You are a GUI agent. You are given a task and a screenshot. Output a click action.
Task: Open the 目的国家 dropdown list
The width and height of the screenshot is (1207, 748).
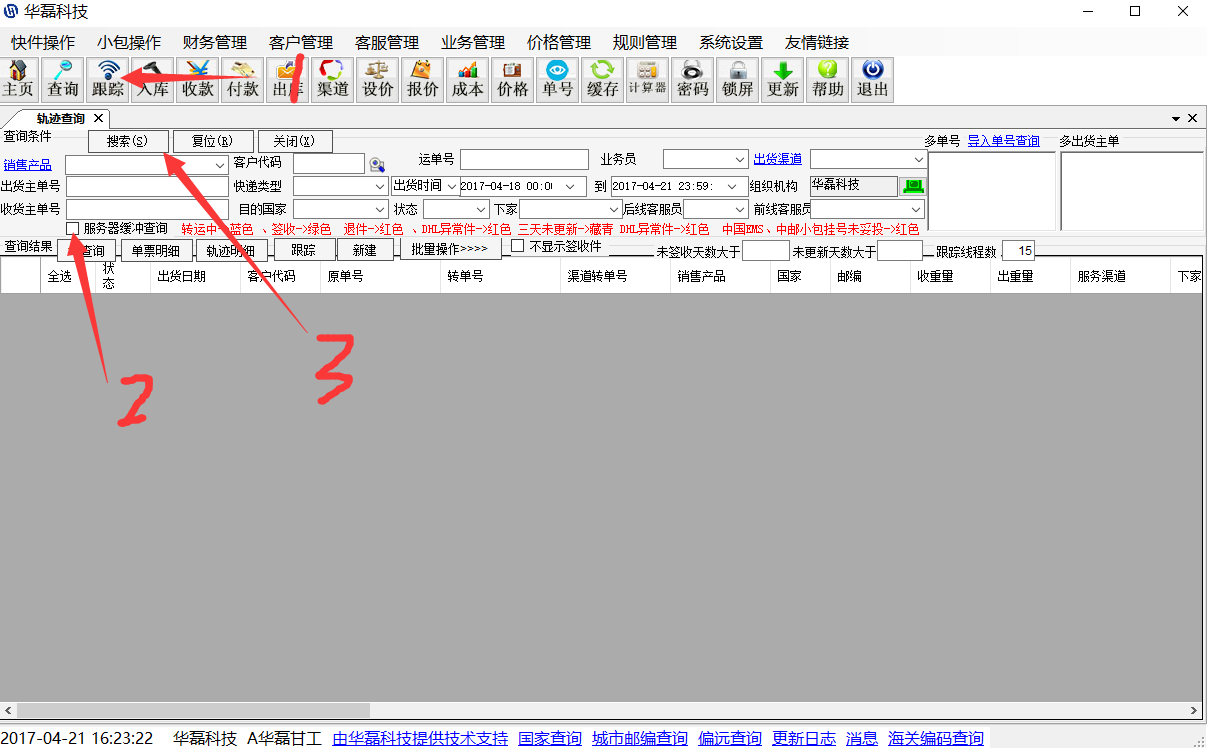pos(380,210)
